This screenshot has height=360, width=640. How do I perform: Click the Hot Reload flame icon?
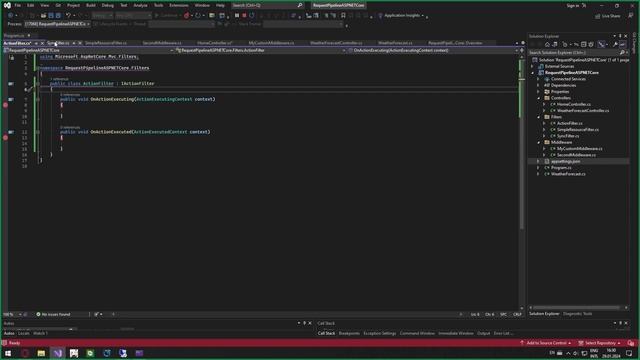pyautogui.click(x=187, y=16)
